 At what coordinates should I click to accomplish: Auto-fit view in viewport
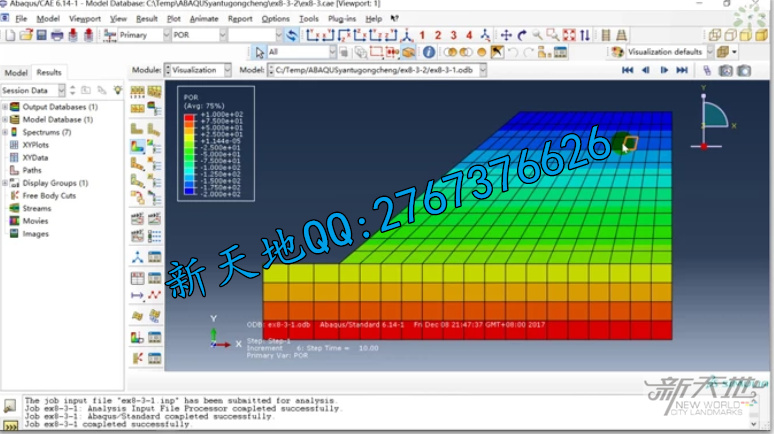tap(569, 35)
